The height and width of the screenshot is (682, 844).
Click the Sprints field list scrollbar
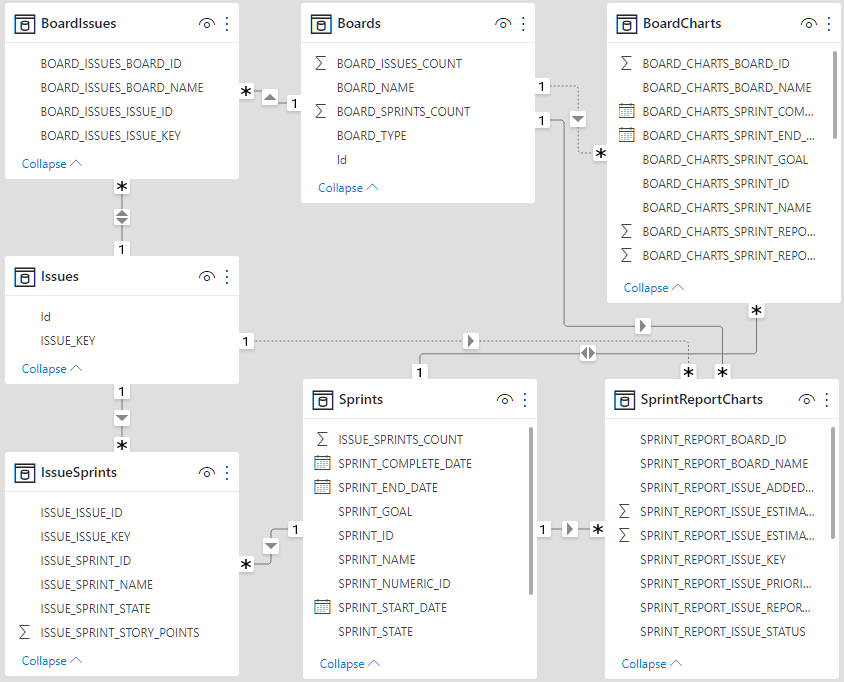click(531, 511)
